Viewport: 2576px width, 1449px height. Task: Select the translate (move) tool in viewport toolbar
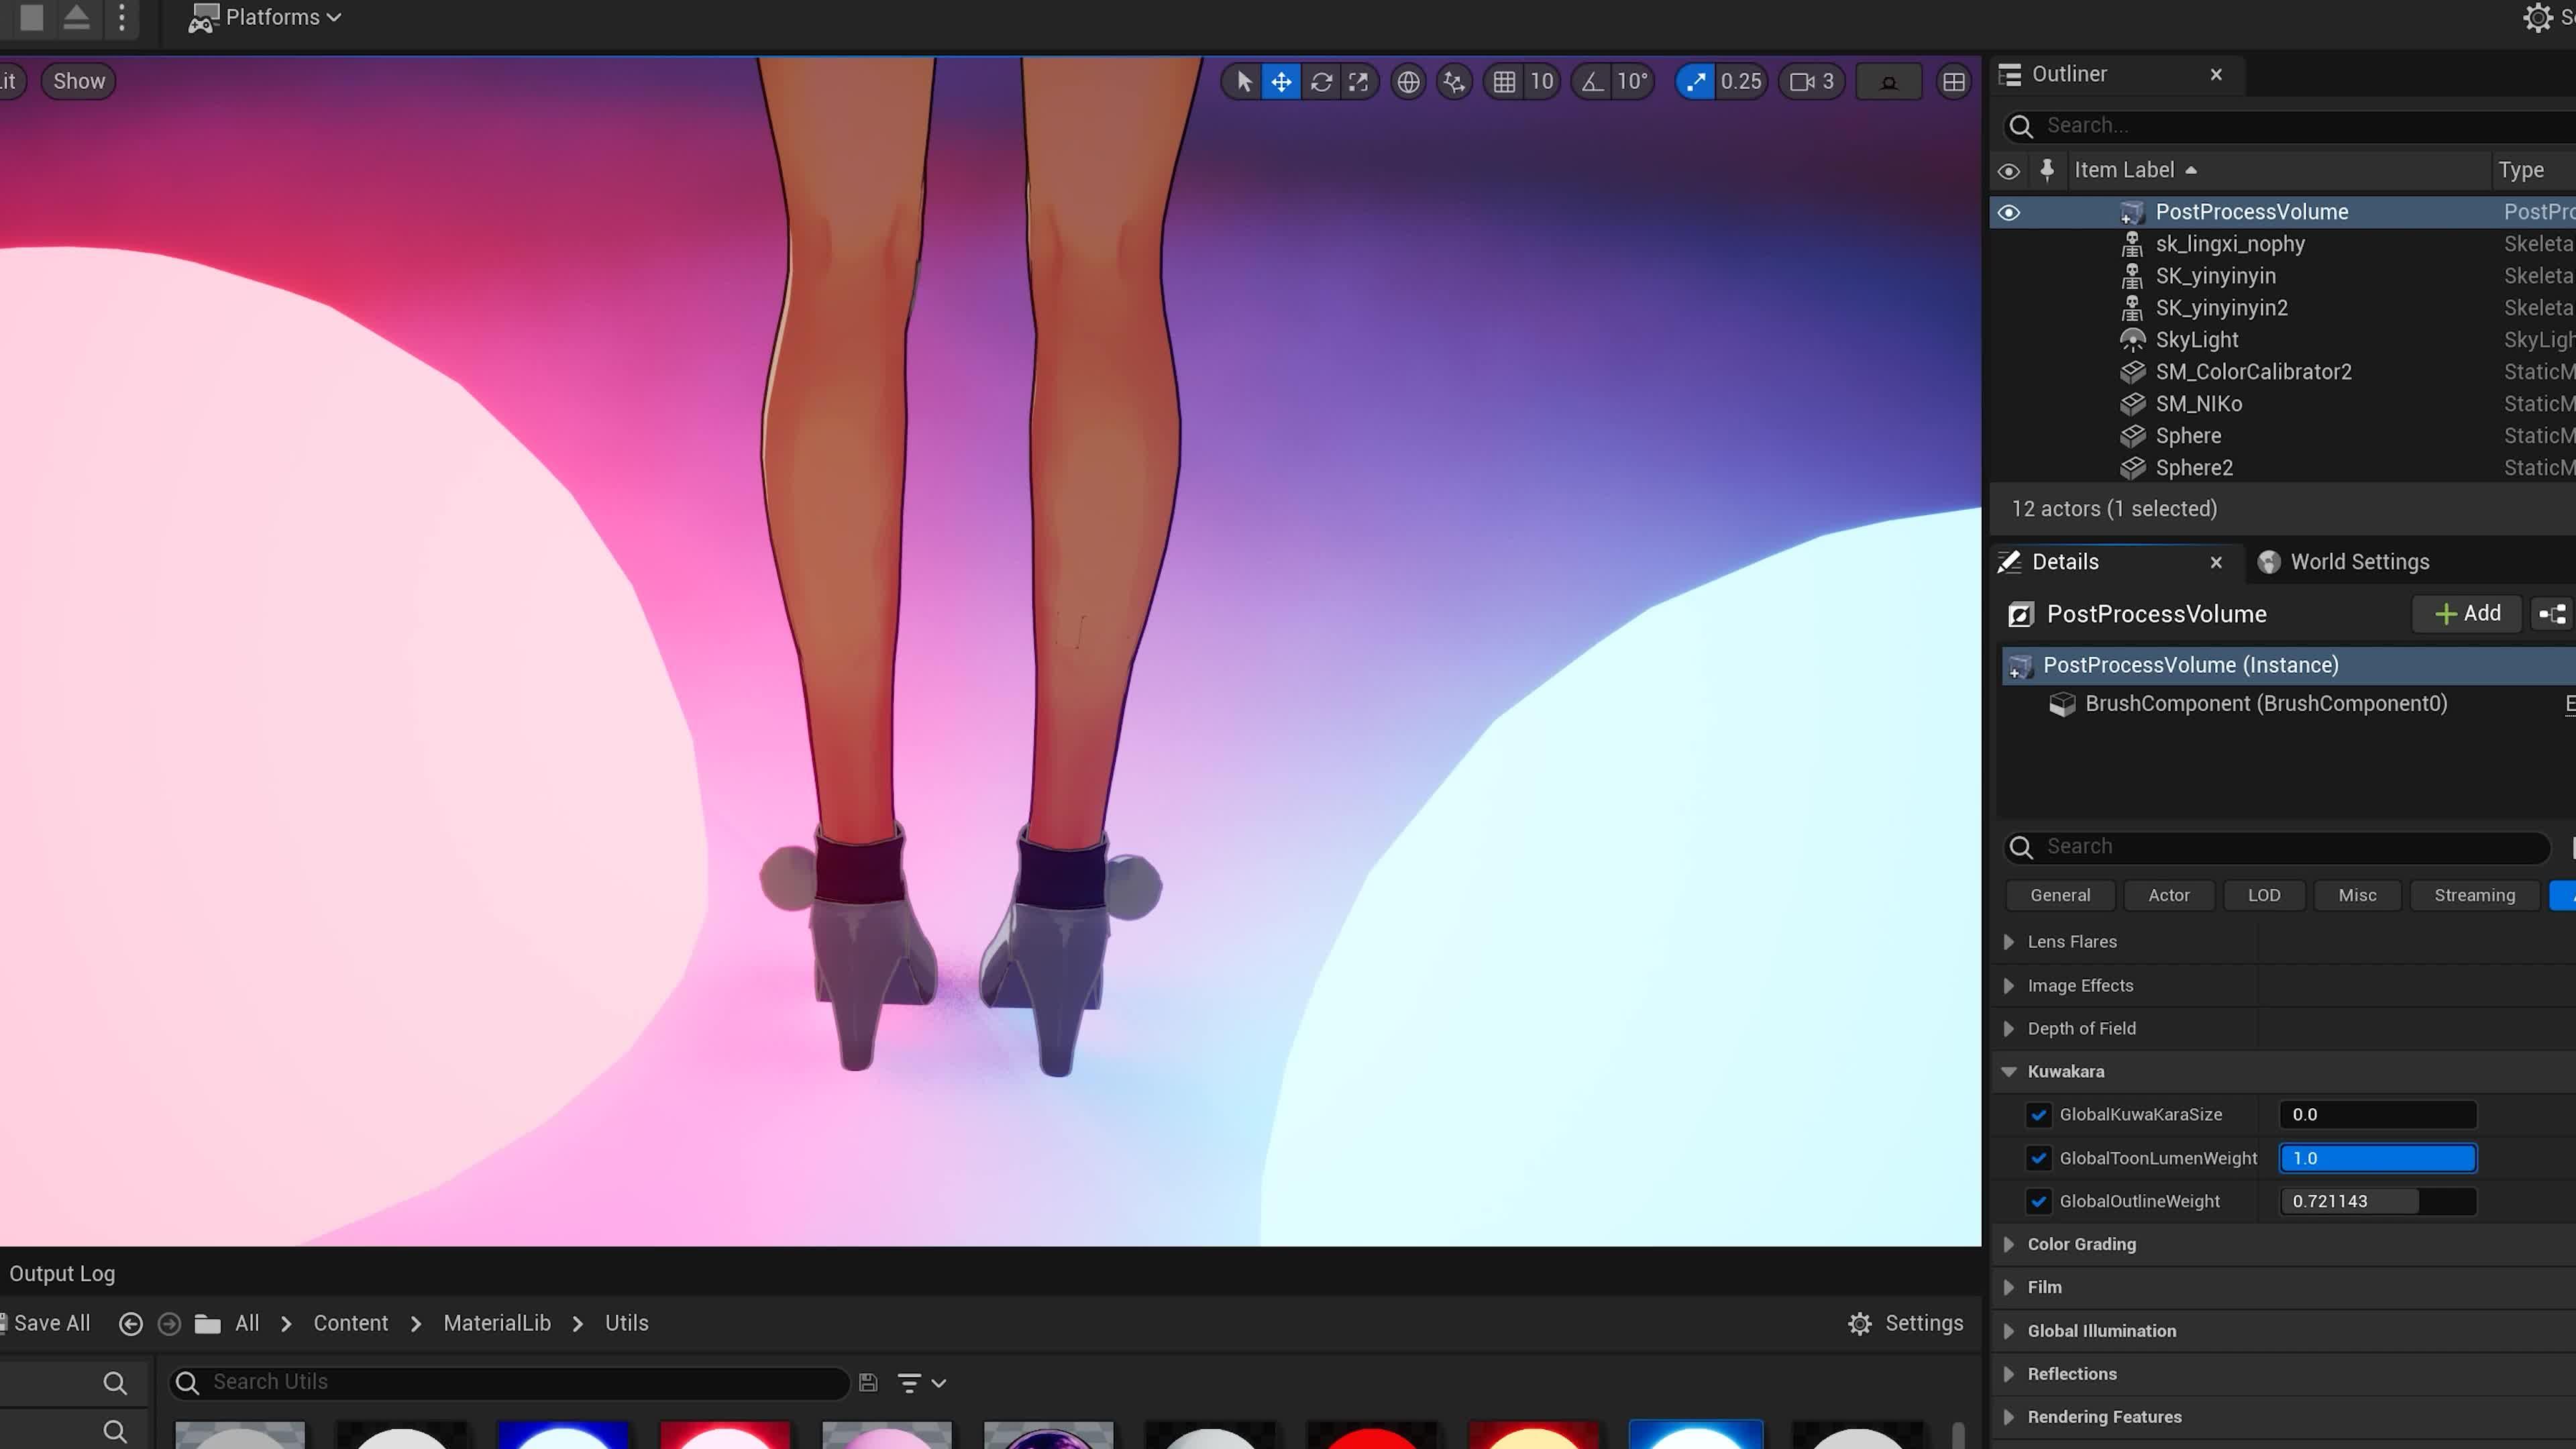1281,82
